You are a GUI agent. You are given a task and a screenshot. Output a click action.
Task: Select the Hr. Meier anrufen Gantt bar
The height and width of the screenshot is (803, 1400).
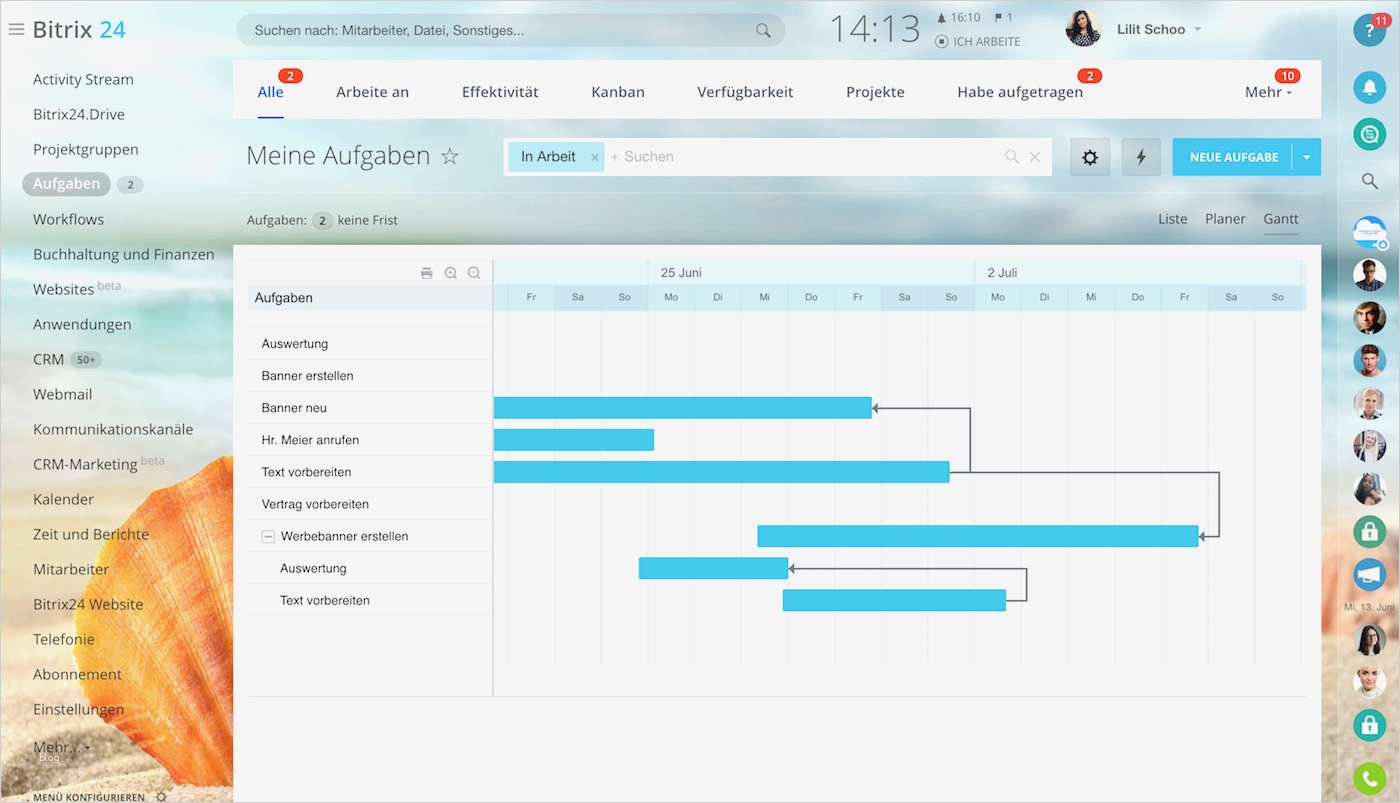pos(574,440)
